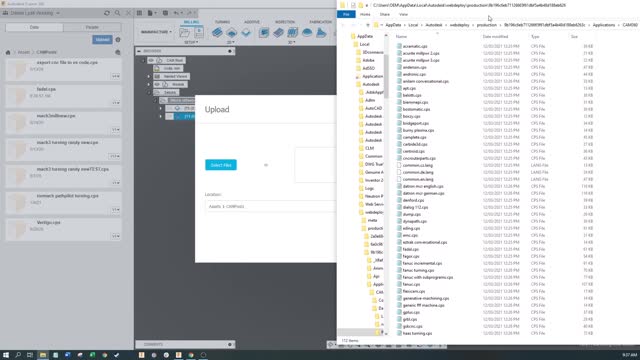The image size is (640, 360).
Task: Click the blue Upload button
Action: coord(102,40)
